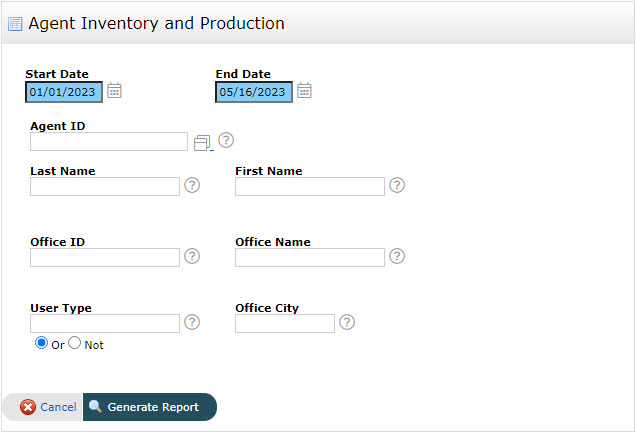Show help for Office ID field
This screenshot has width=636, height=433.
(192, 256)
